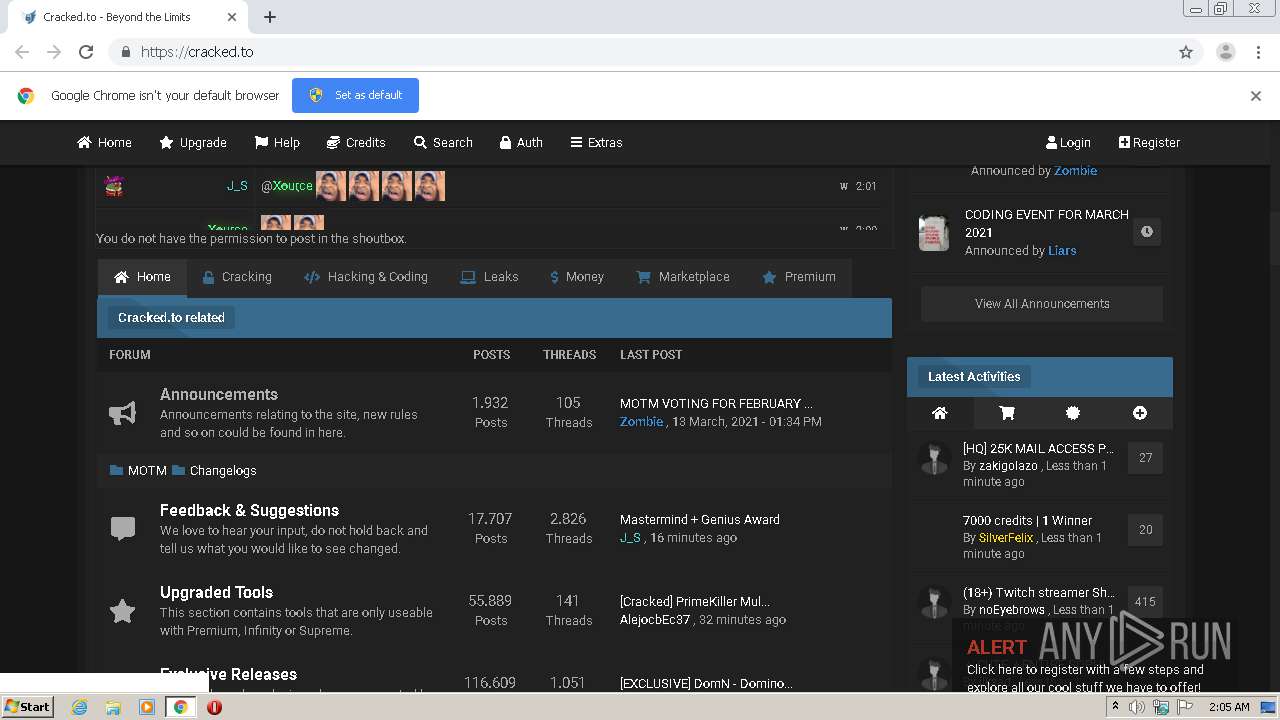The width and height of the screenshot is (1280, 720).
Task: Open Mastermind + Genius Award last post
Action: pos(700,519)
